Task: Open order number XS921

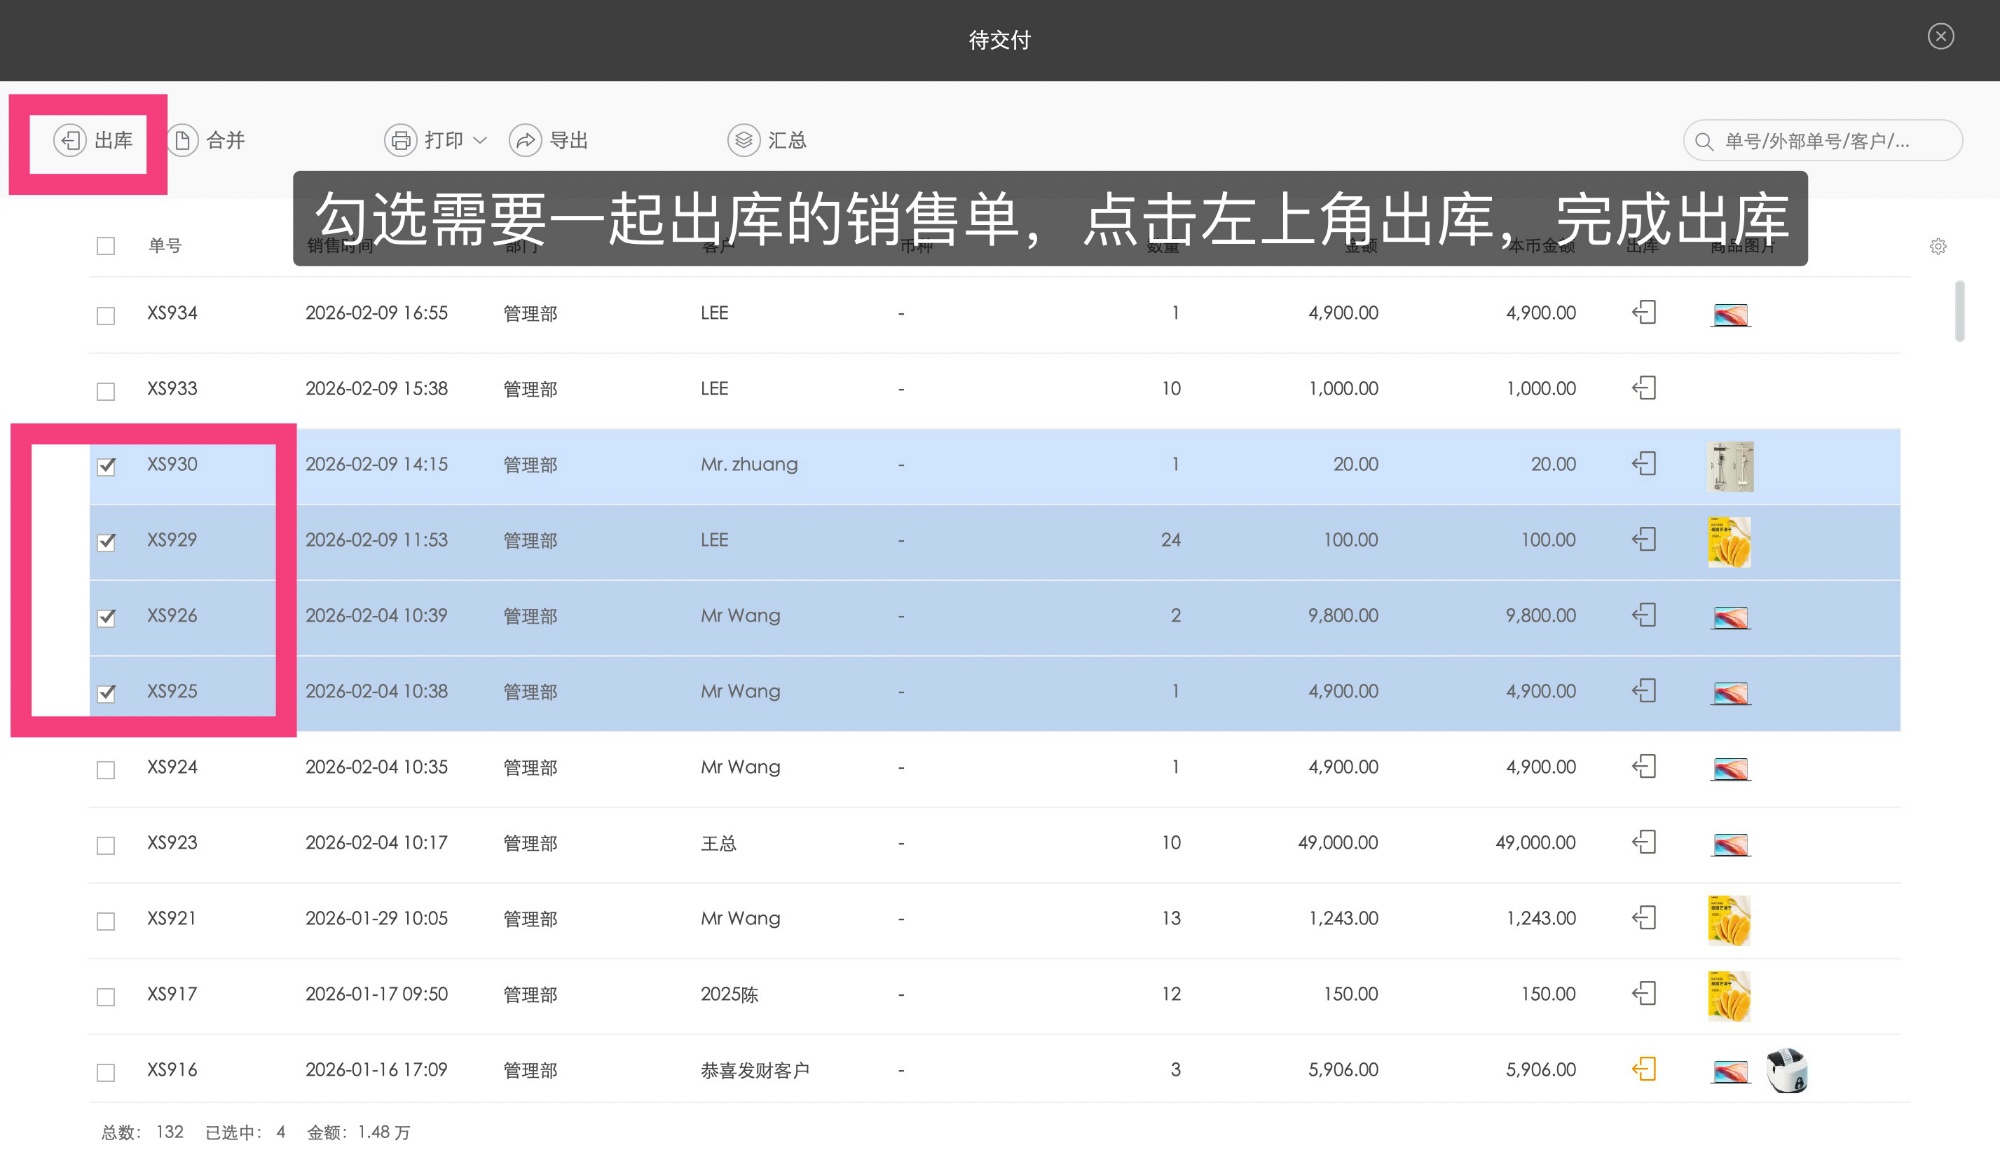Action: point(172,918)
